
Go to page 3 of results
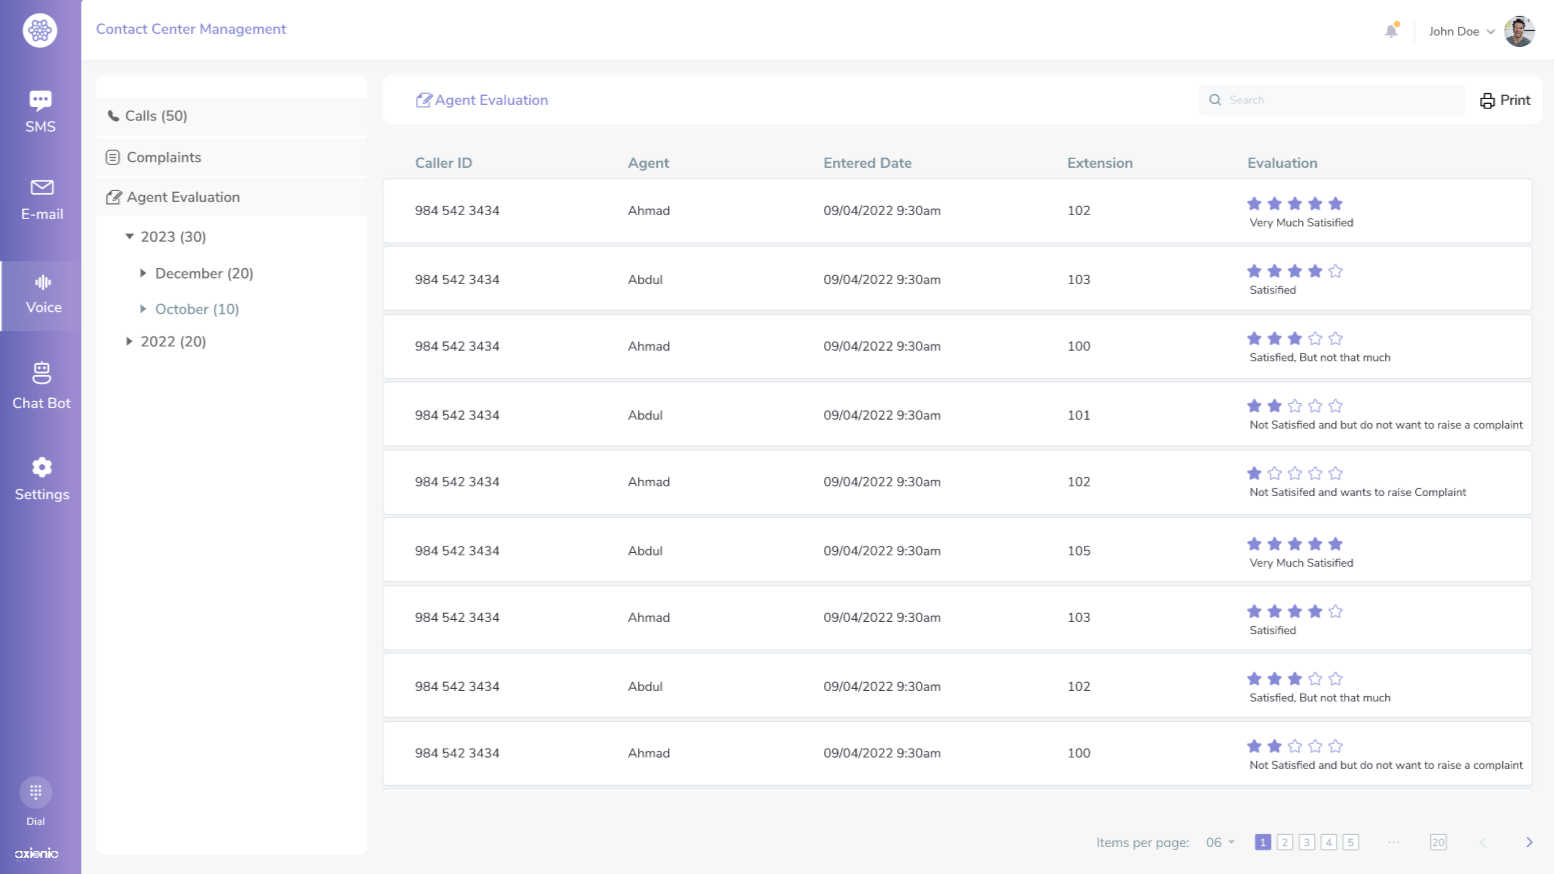(x=1306, y=842)
